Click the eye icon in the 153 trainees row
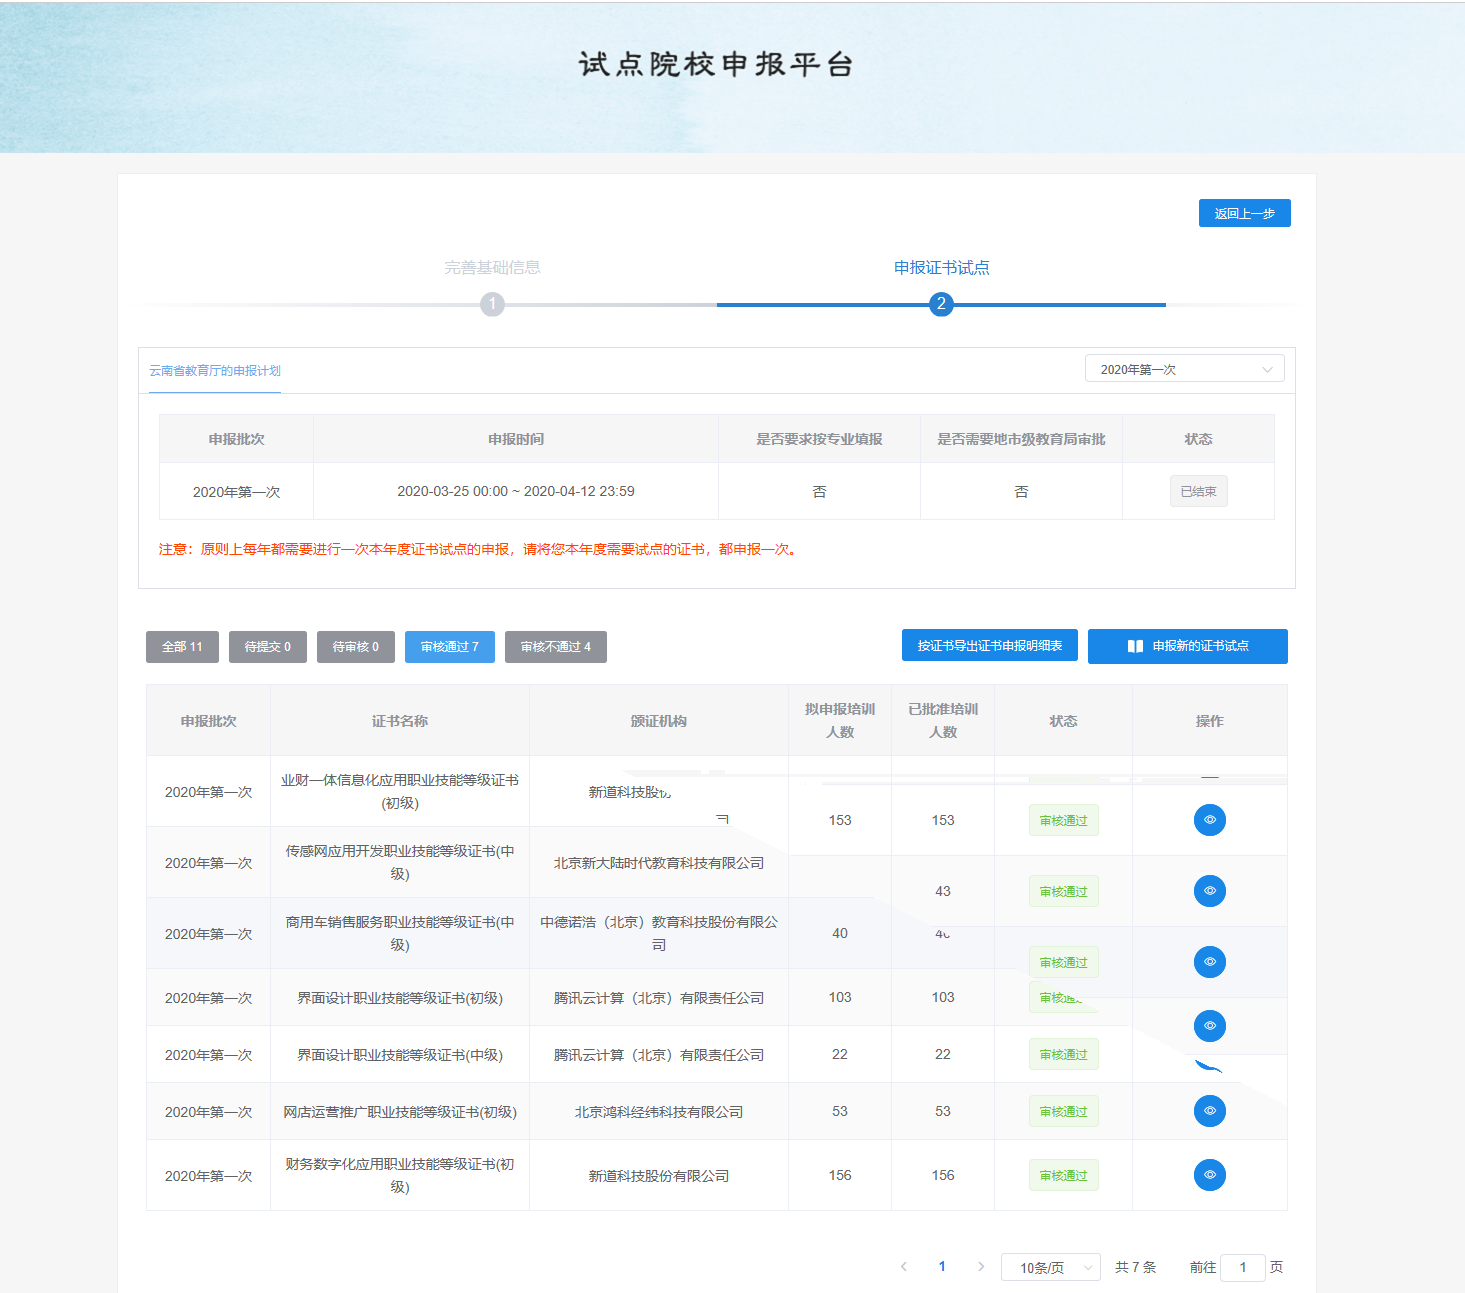Image resolution: width=1465 pixels, height=1293 pixels. pyautogui.click(x=1209, y=820)
